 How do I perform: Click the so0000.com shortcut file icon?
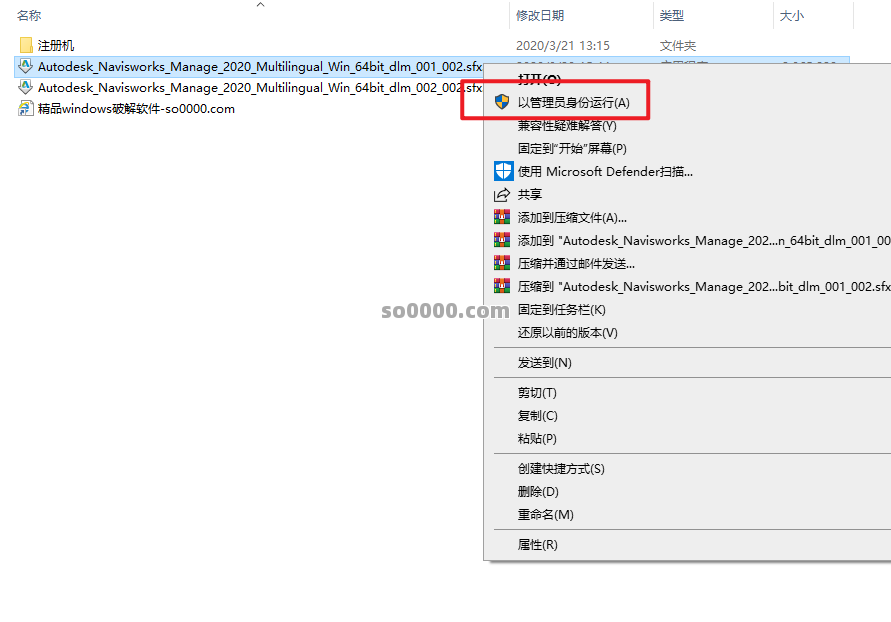coord(26,108)
